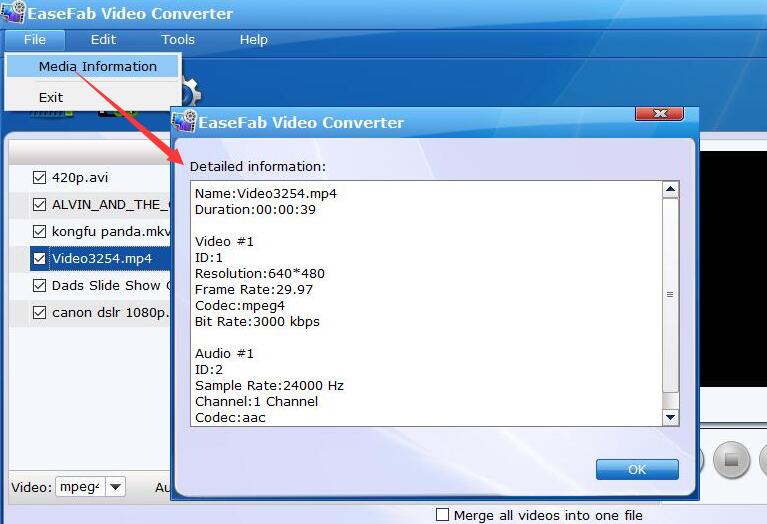Screen dimensions: 767x524
Task: Open the Edit menu
Action: coord(103,40)
